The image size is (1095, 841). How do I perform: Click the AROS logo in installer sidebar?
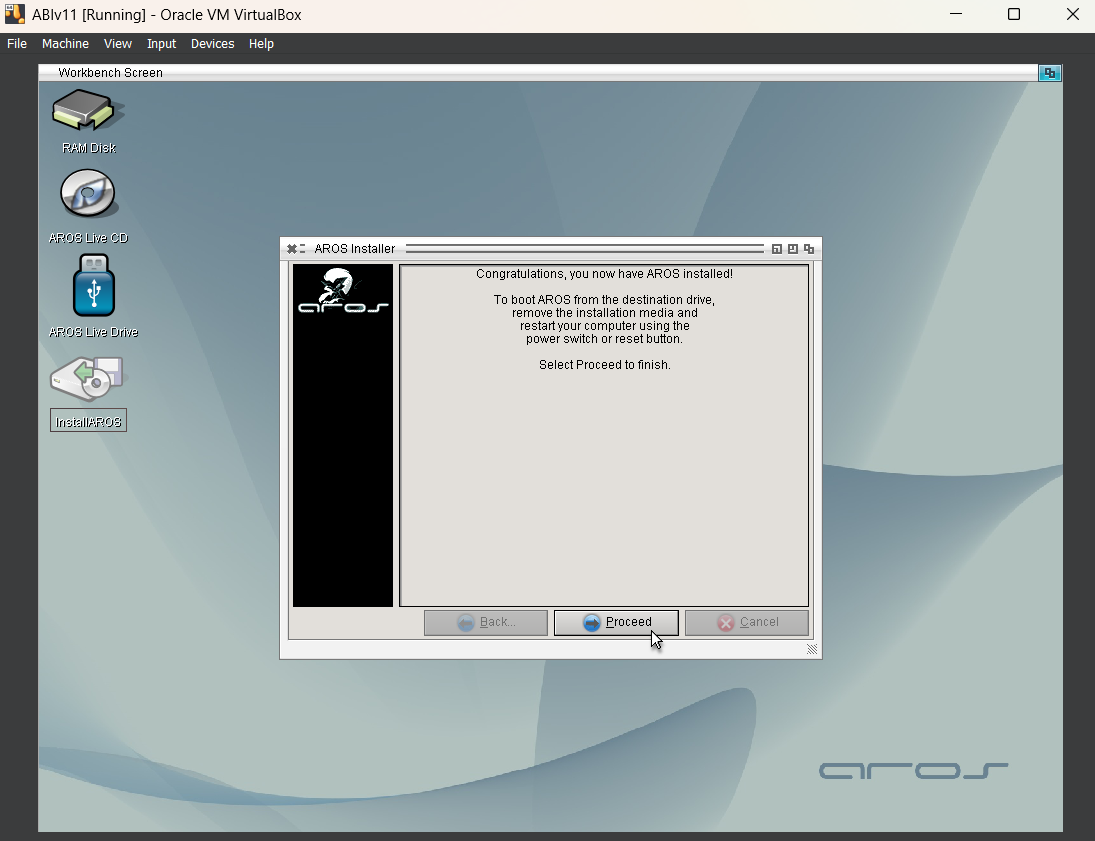tap(343, 291)
